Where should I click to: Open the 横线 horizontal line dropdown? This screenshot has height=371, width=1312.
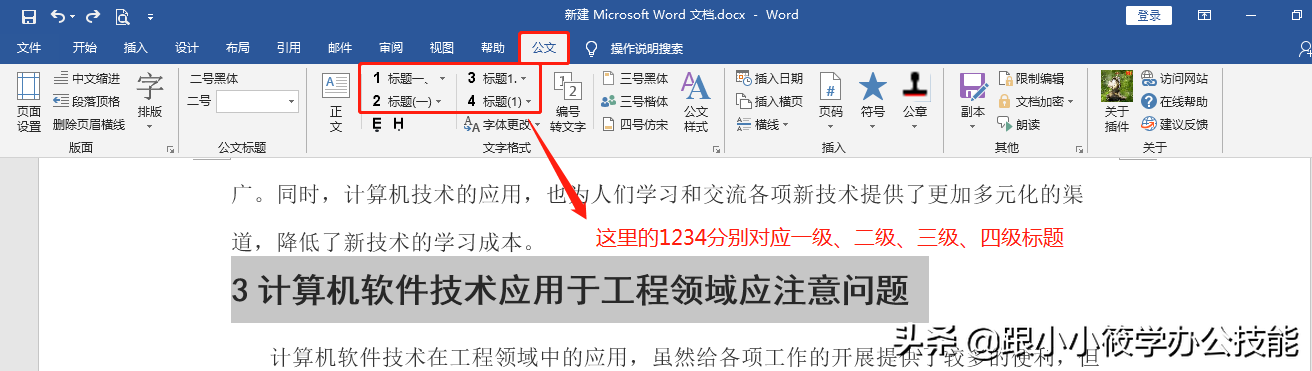[x=762, y=124]
